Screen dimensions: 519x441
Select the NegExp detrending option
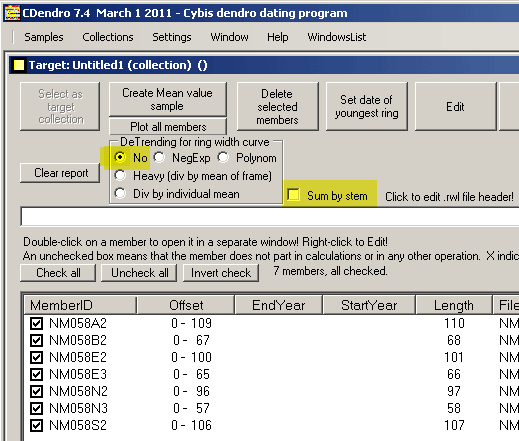pyautogui.click(x=159, y=157)
